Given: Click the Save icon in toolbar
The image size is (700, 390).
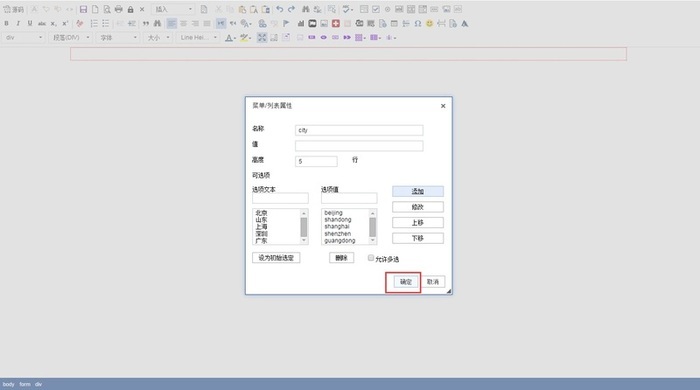Looking at the screenshot, I should (x=83, y=9).
